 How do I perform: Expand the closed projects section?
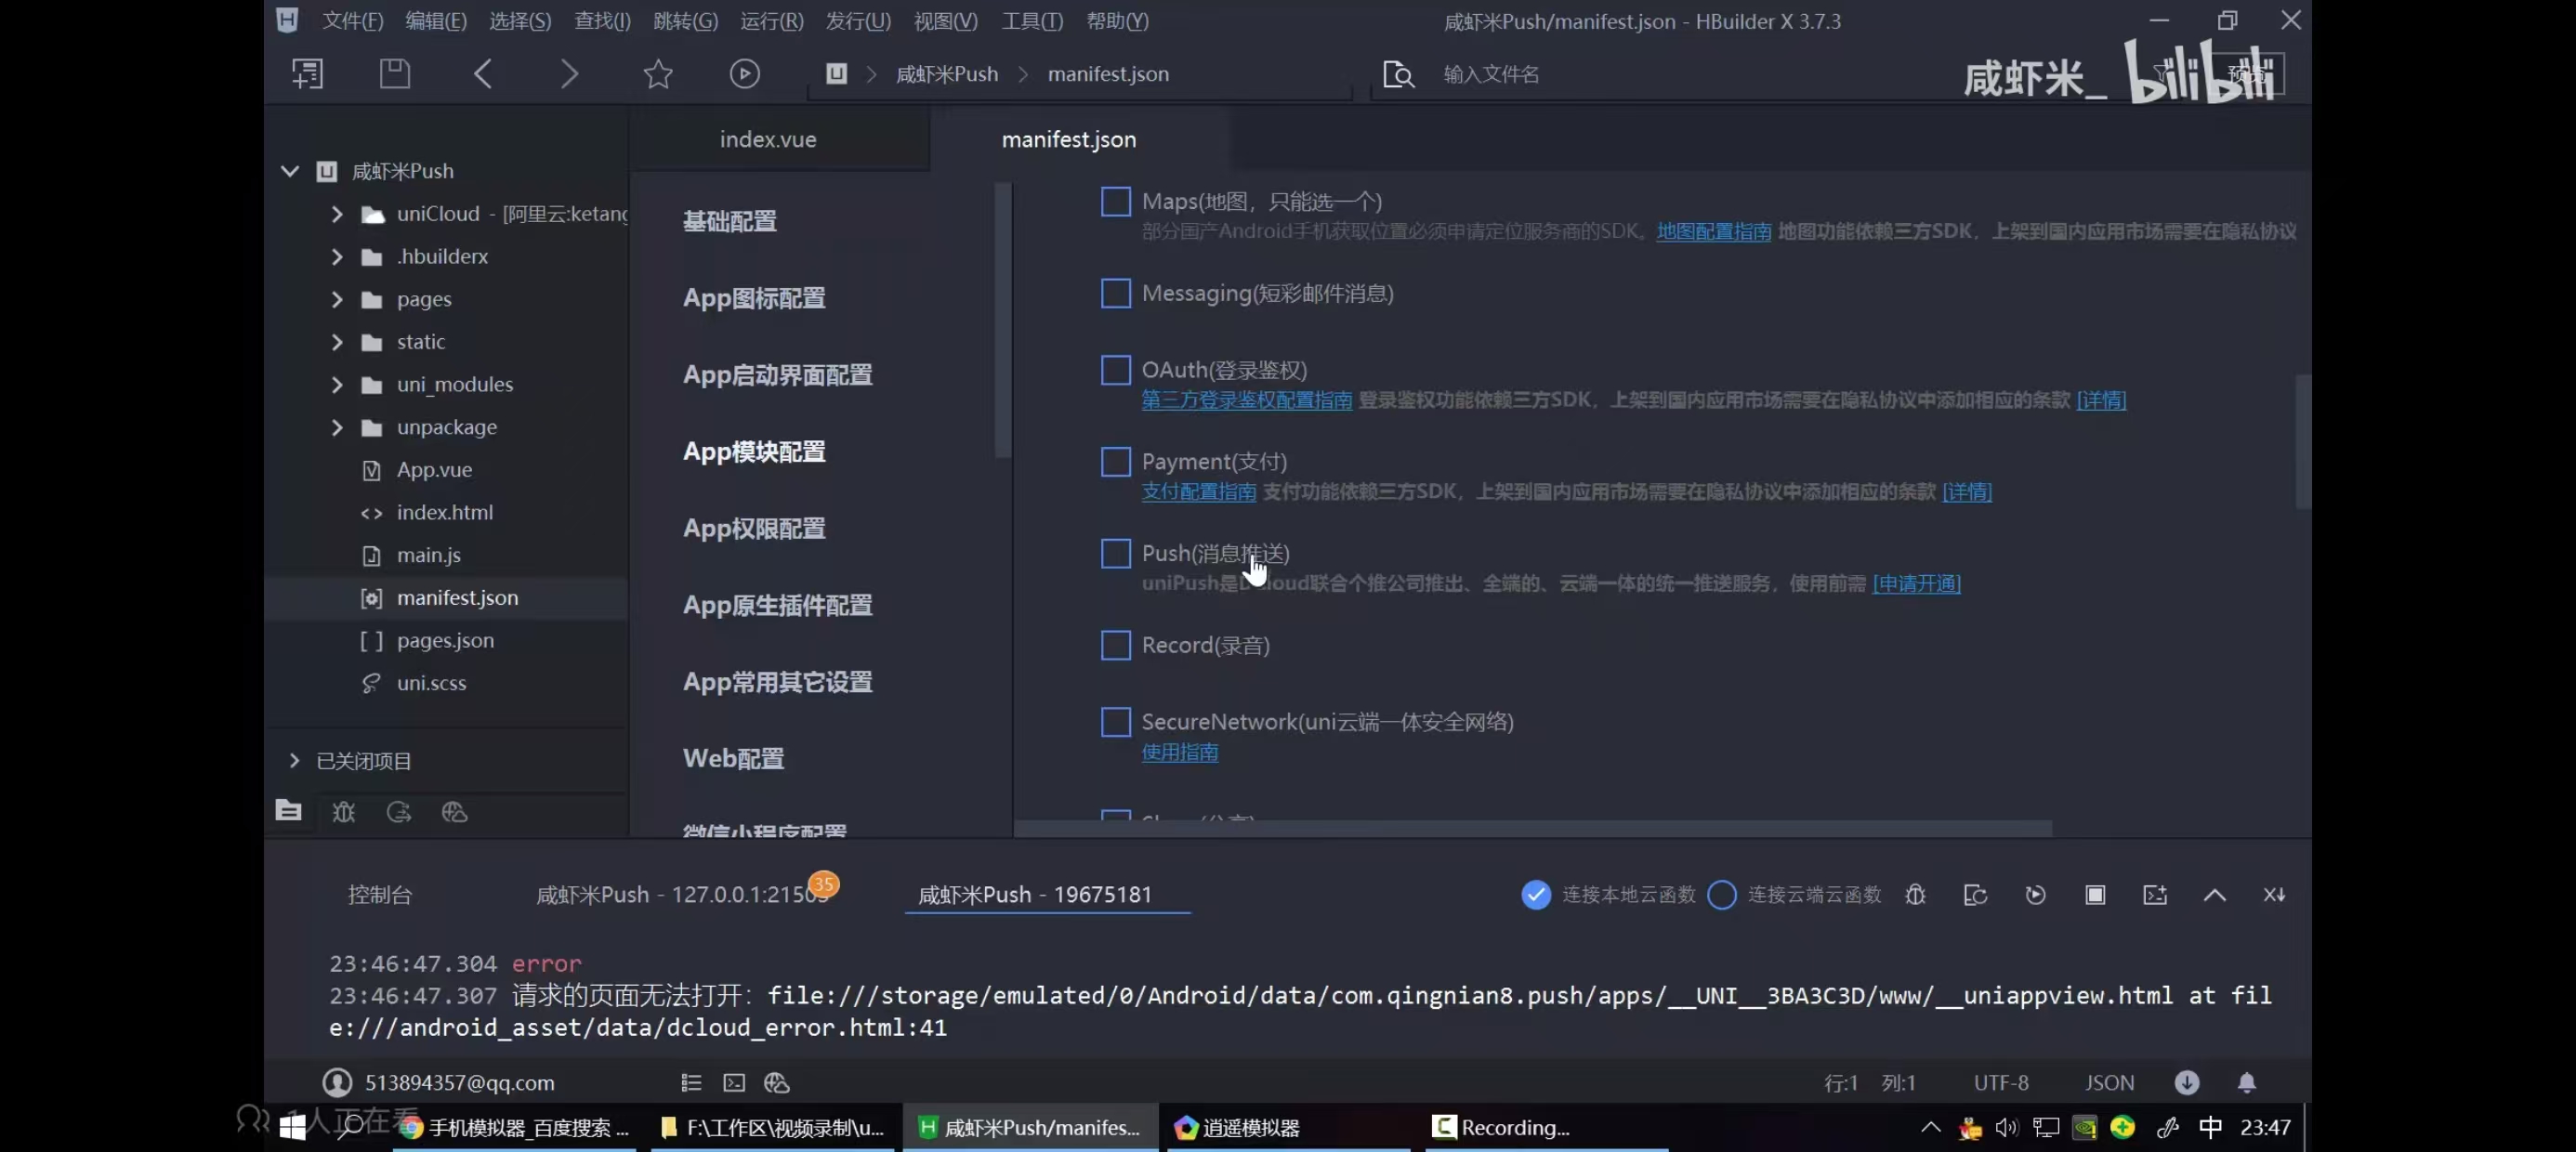click(294, 761)
